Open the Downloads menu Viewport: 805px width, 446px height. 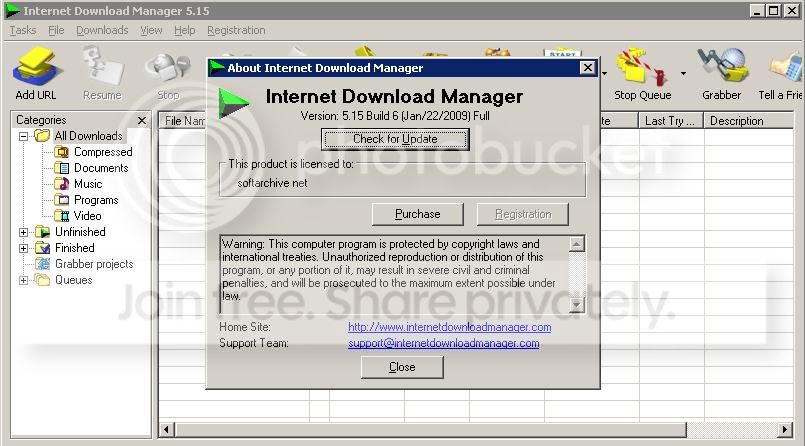(x=102, y=30)
